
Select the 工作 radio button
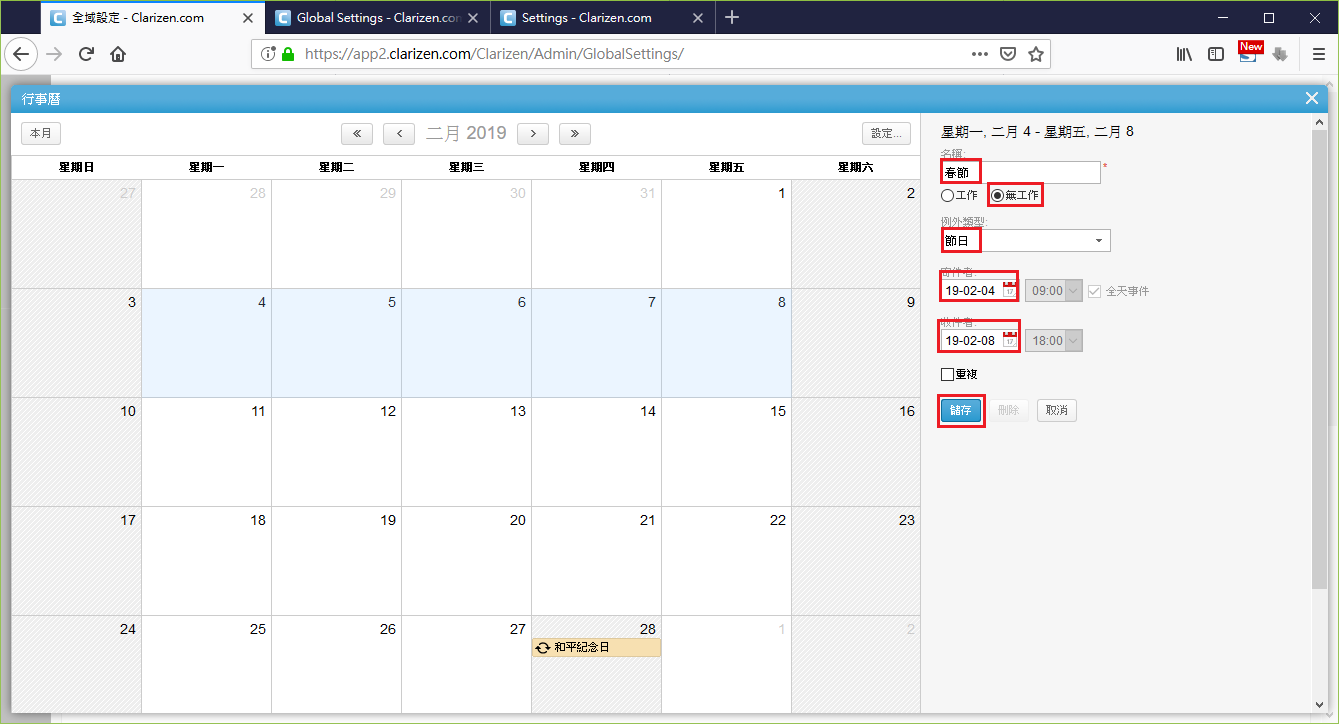pos(947,195)
